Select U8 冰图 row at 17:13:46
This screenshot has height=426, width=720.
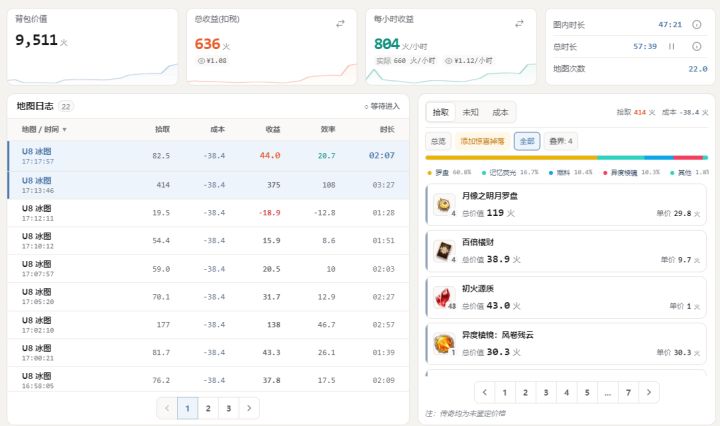coord(208,185)
